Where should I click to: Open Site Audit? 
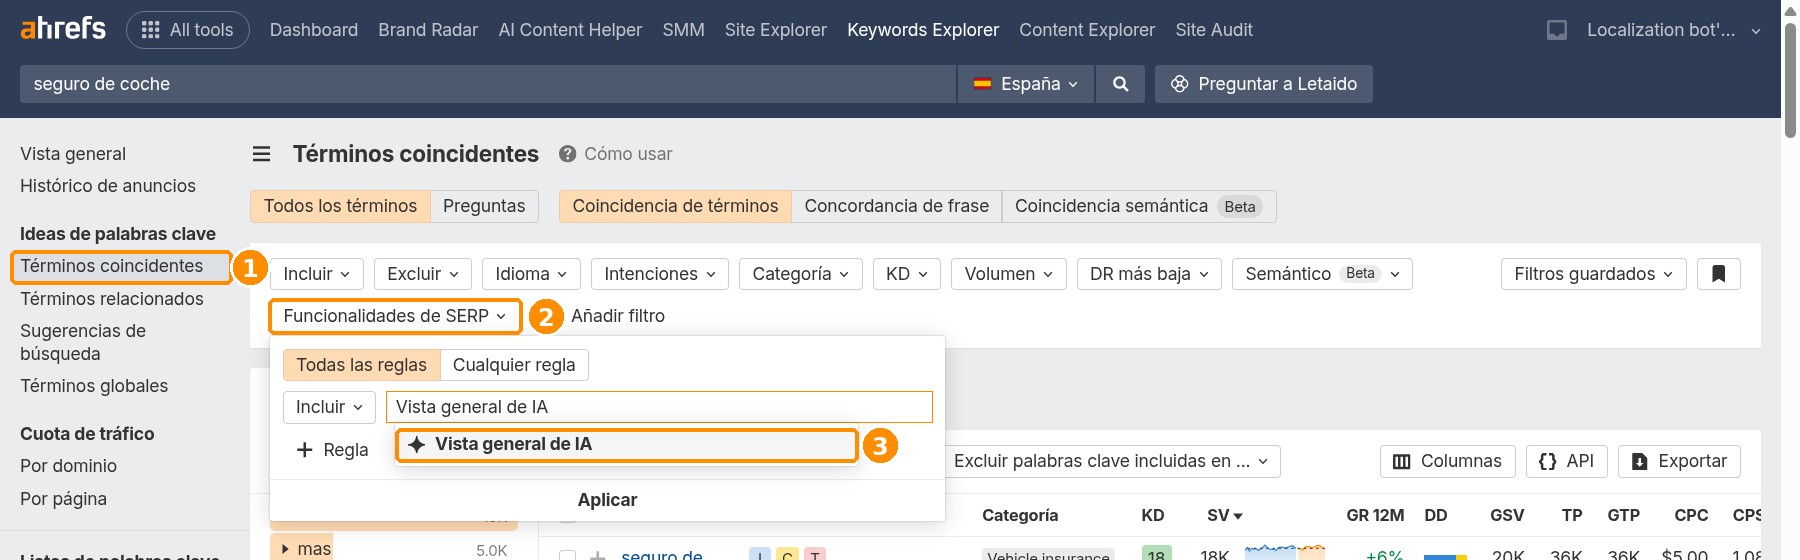tap(1214, 30)
